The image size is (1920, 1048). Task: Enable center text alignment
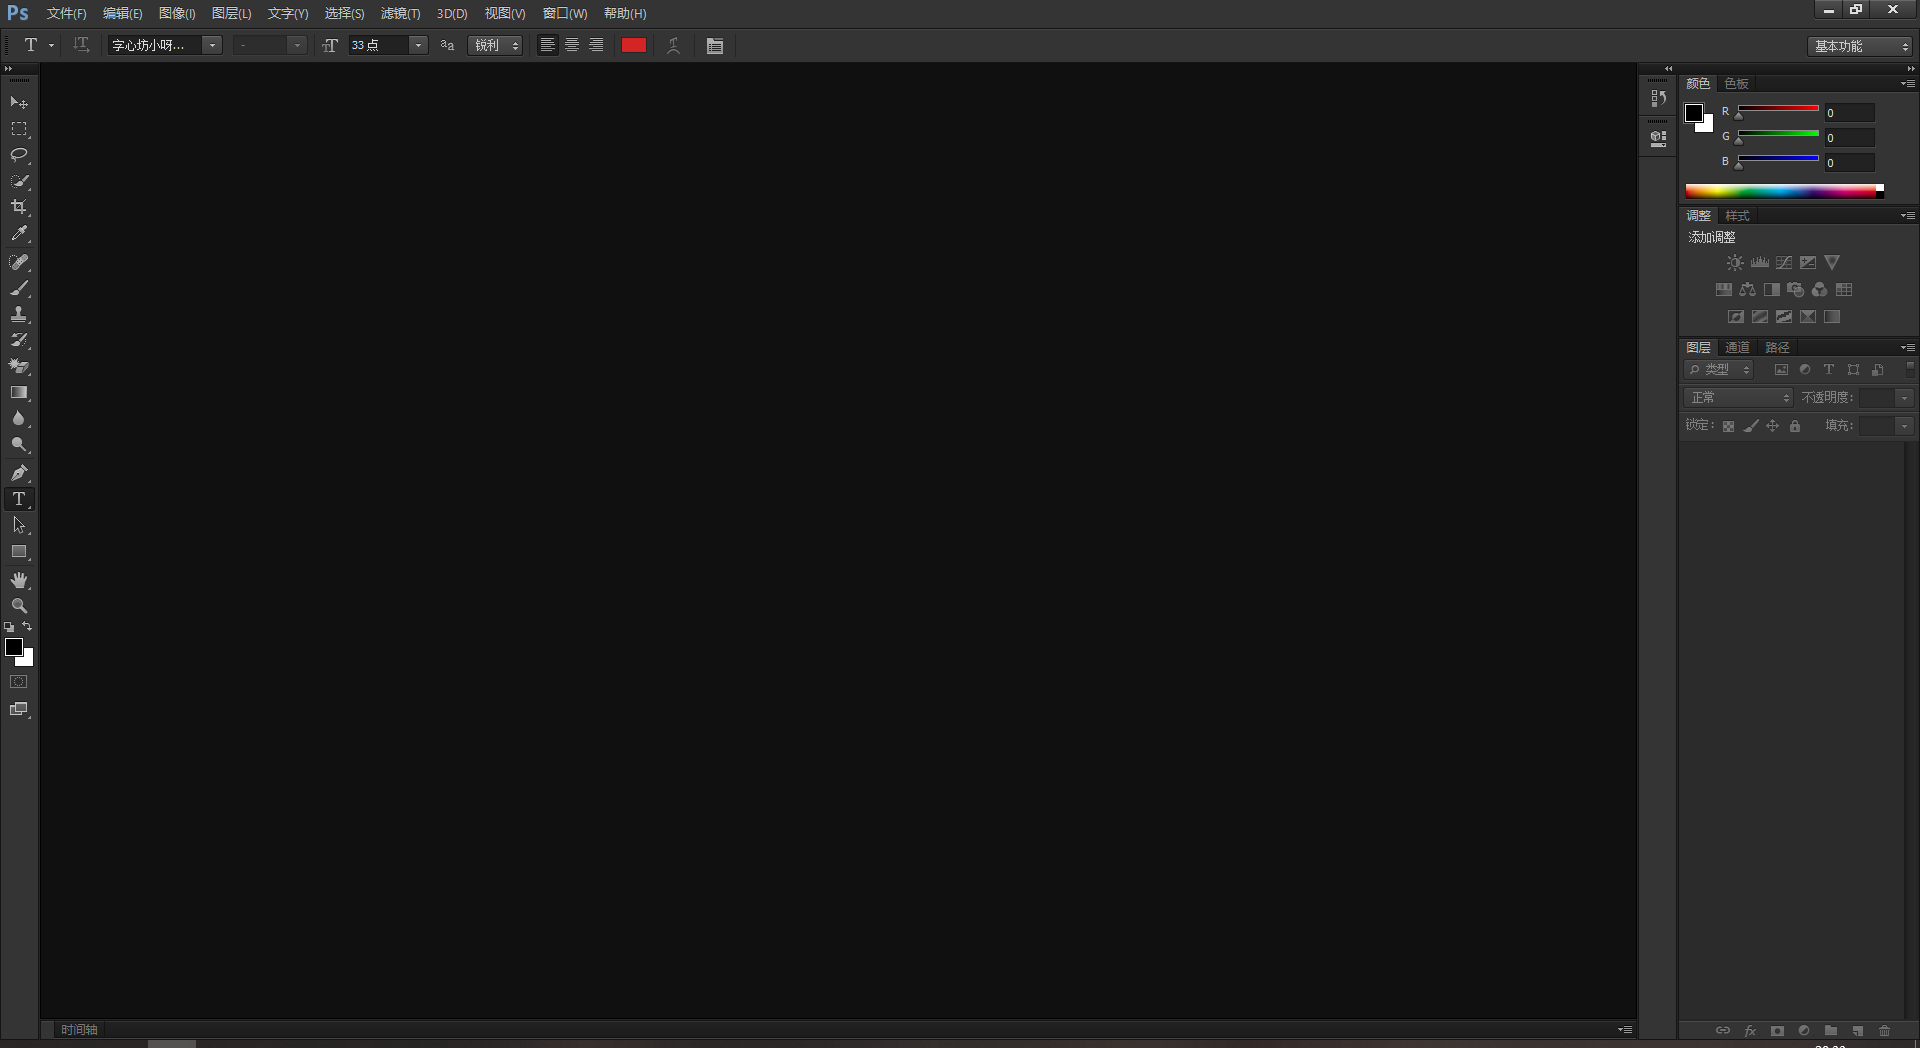[x=572, y=45]
